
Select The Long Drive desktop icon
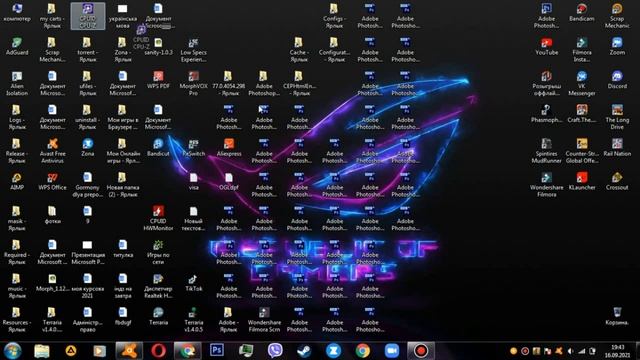coord(617,117)
